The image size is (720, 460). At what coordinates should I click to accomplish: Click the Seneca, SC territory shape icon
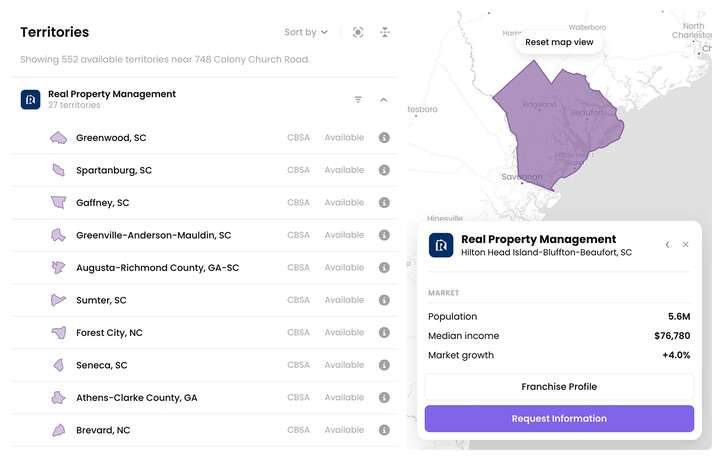(x=59, y=365)
